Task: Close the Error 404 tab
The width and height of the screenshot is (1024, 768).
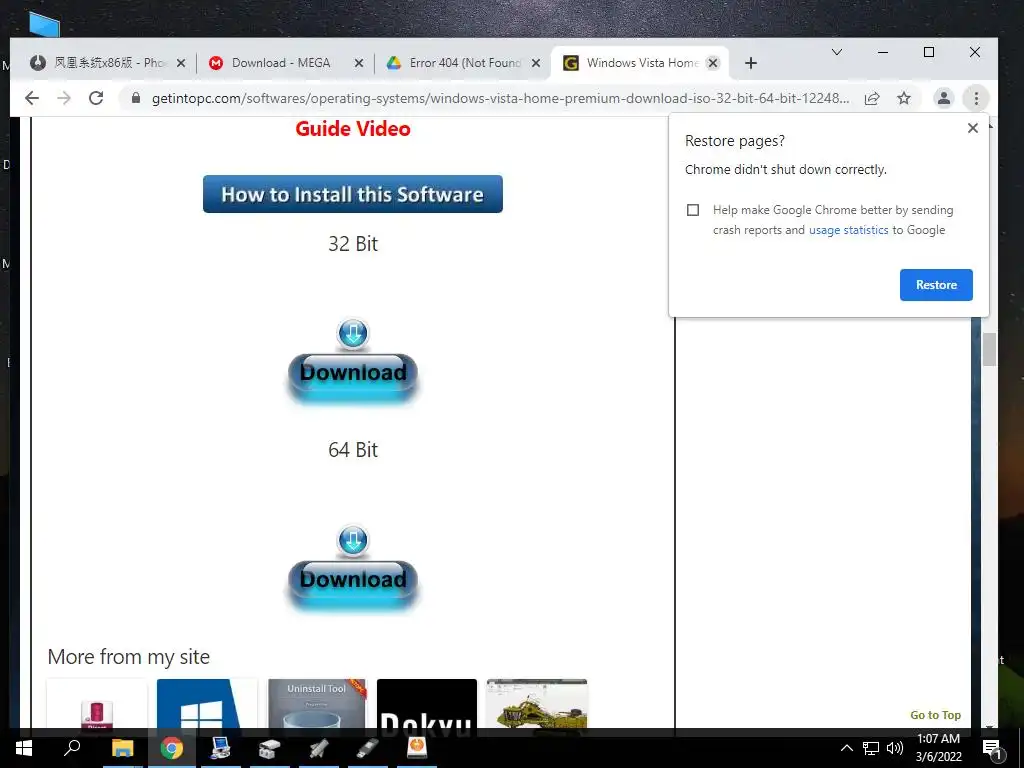Action: coord(536,63)
